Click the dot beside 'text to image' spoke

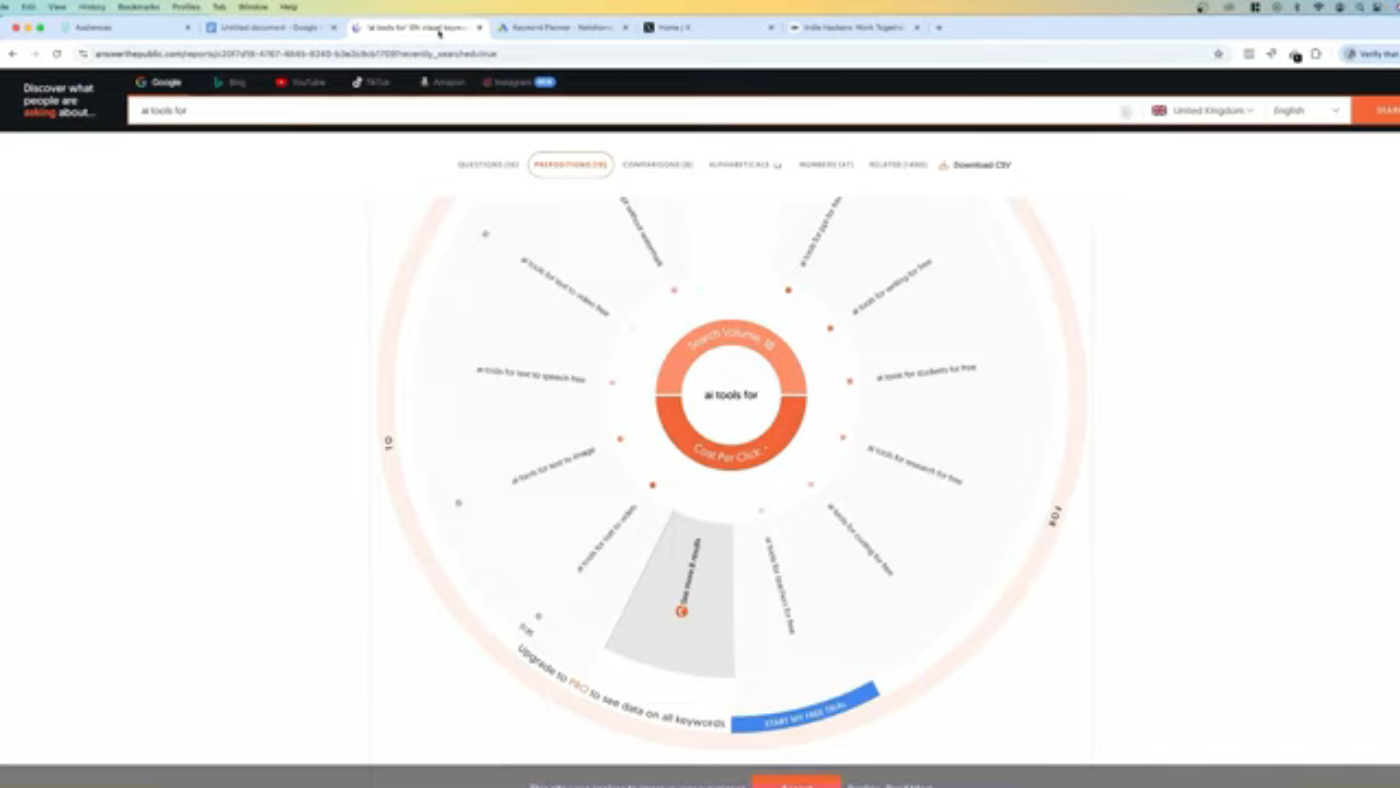[620, 439]
